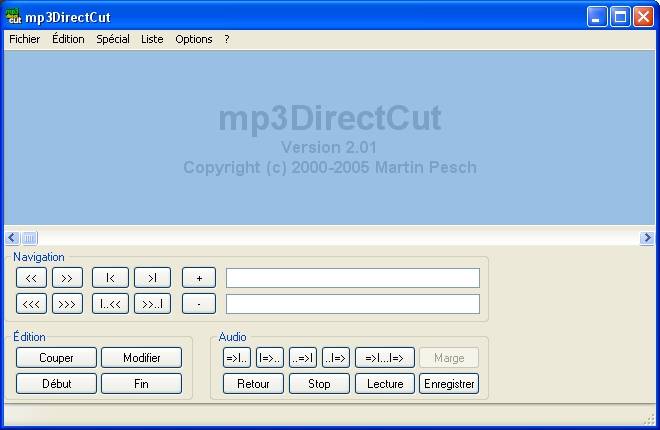The width and height of the screenshot is (660, 430).
Task: Click the Fin button
Action: pos(141,384)
